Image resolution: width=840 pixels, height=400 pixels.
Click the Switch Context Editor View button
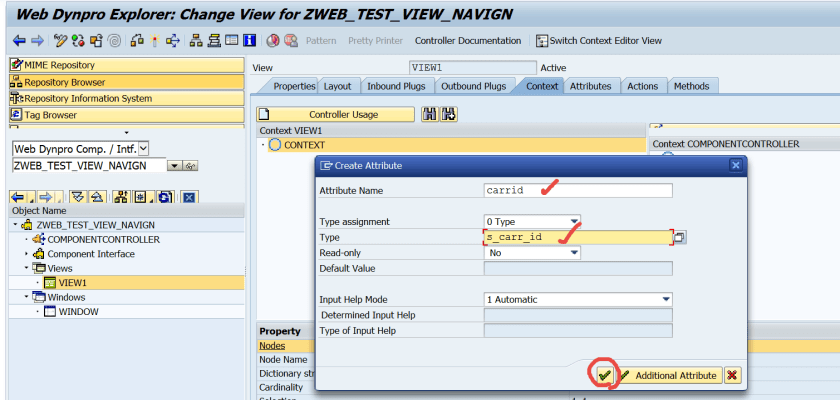coord(599,41)
